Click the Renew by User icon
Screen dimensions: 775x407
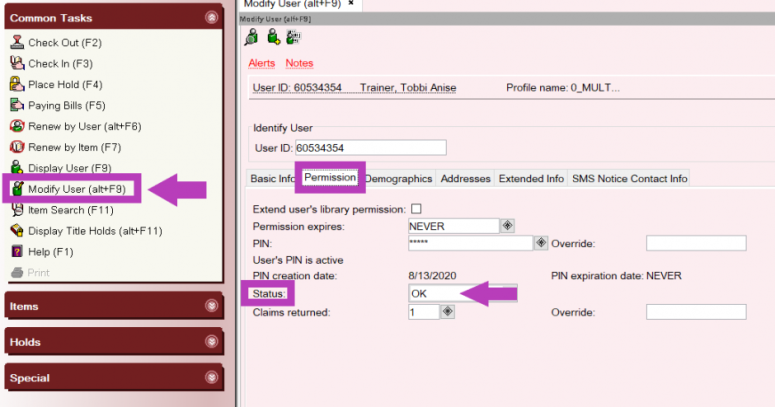(17, 126)
